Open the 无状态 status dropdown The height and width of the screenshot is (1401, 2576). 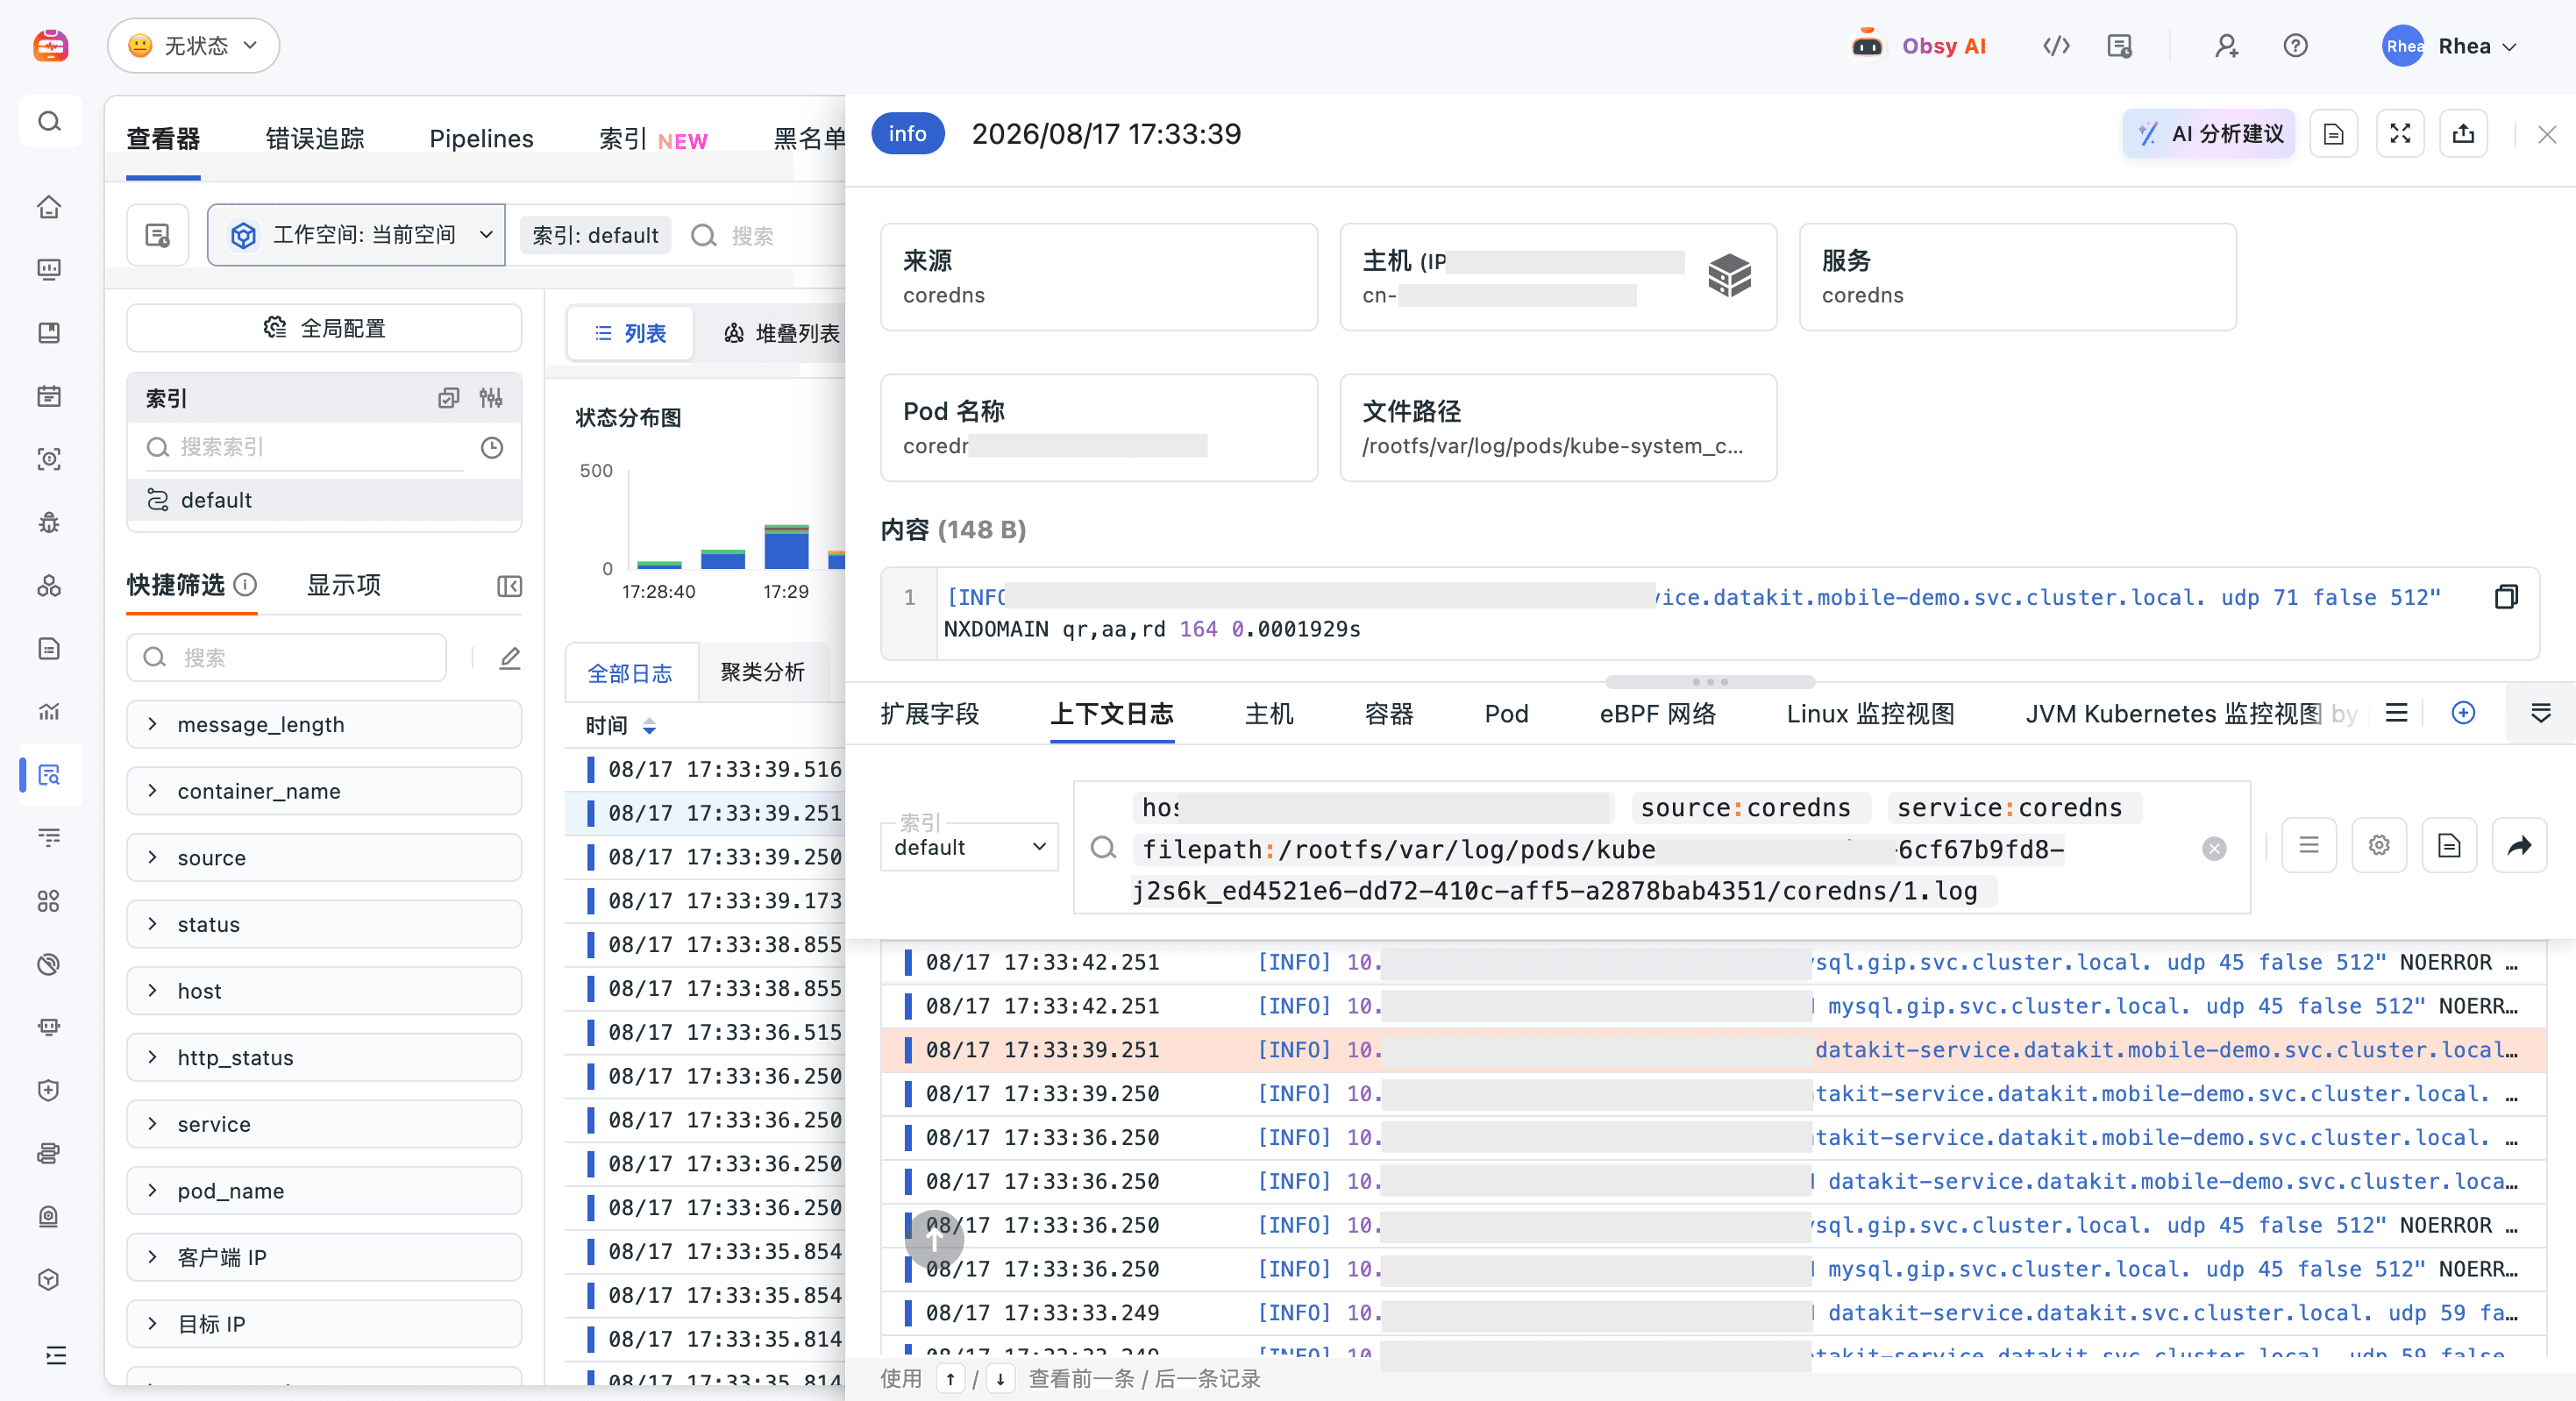click(193, 46)
